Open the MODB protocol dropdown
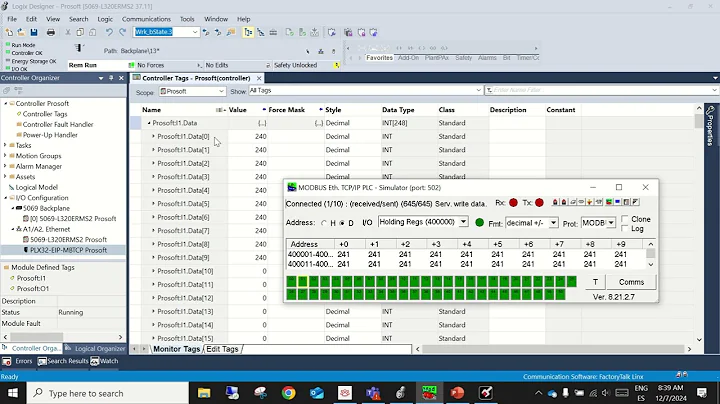This screenshot has width=720, height=404. (611, 223)
